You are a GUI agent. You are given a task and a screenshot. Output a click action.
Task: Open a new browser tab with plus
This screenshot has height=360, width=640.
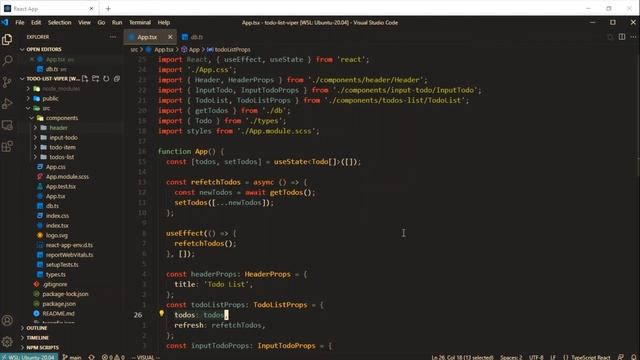[x=108, y=8]
